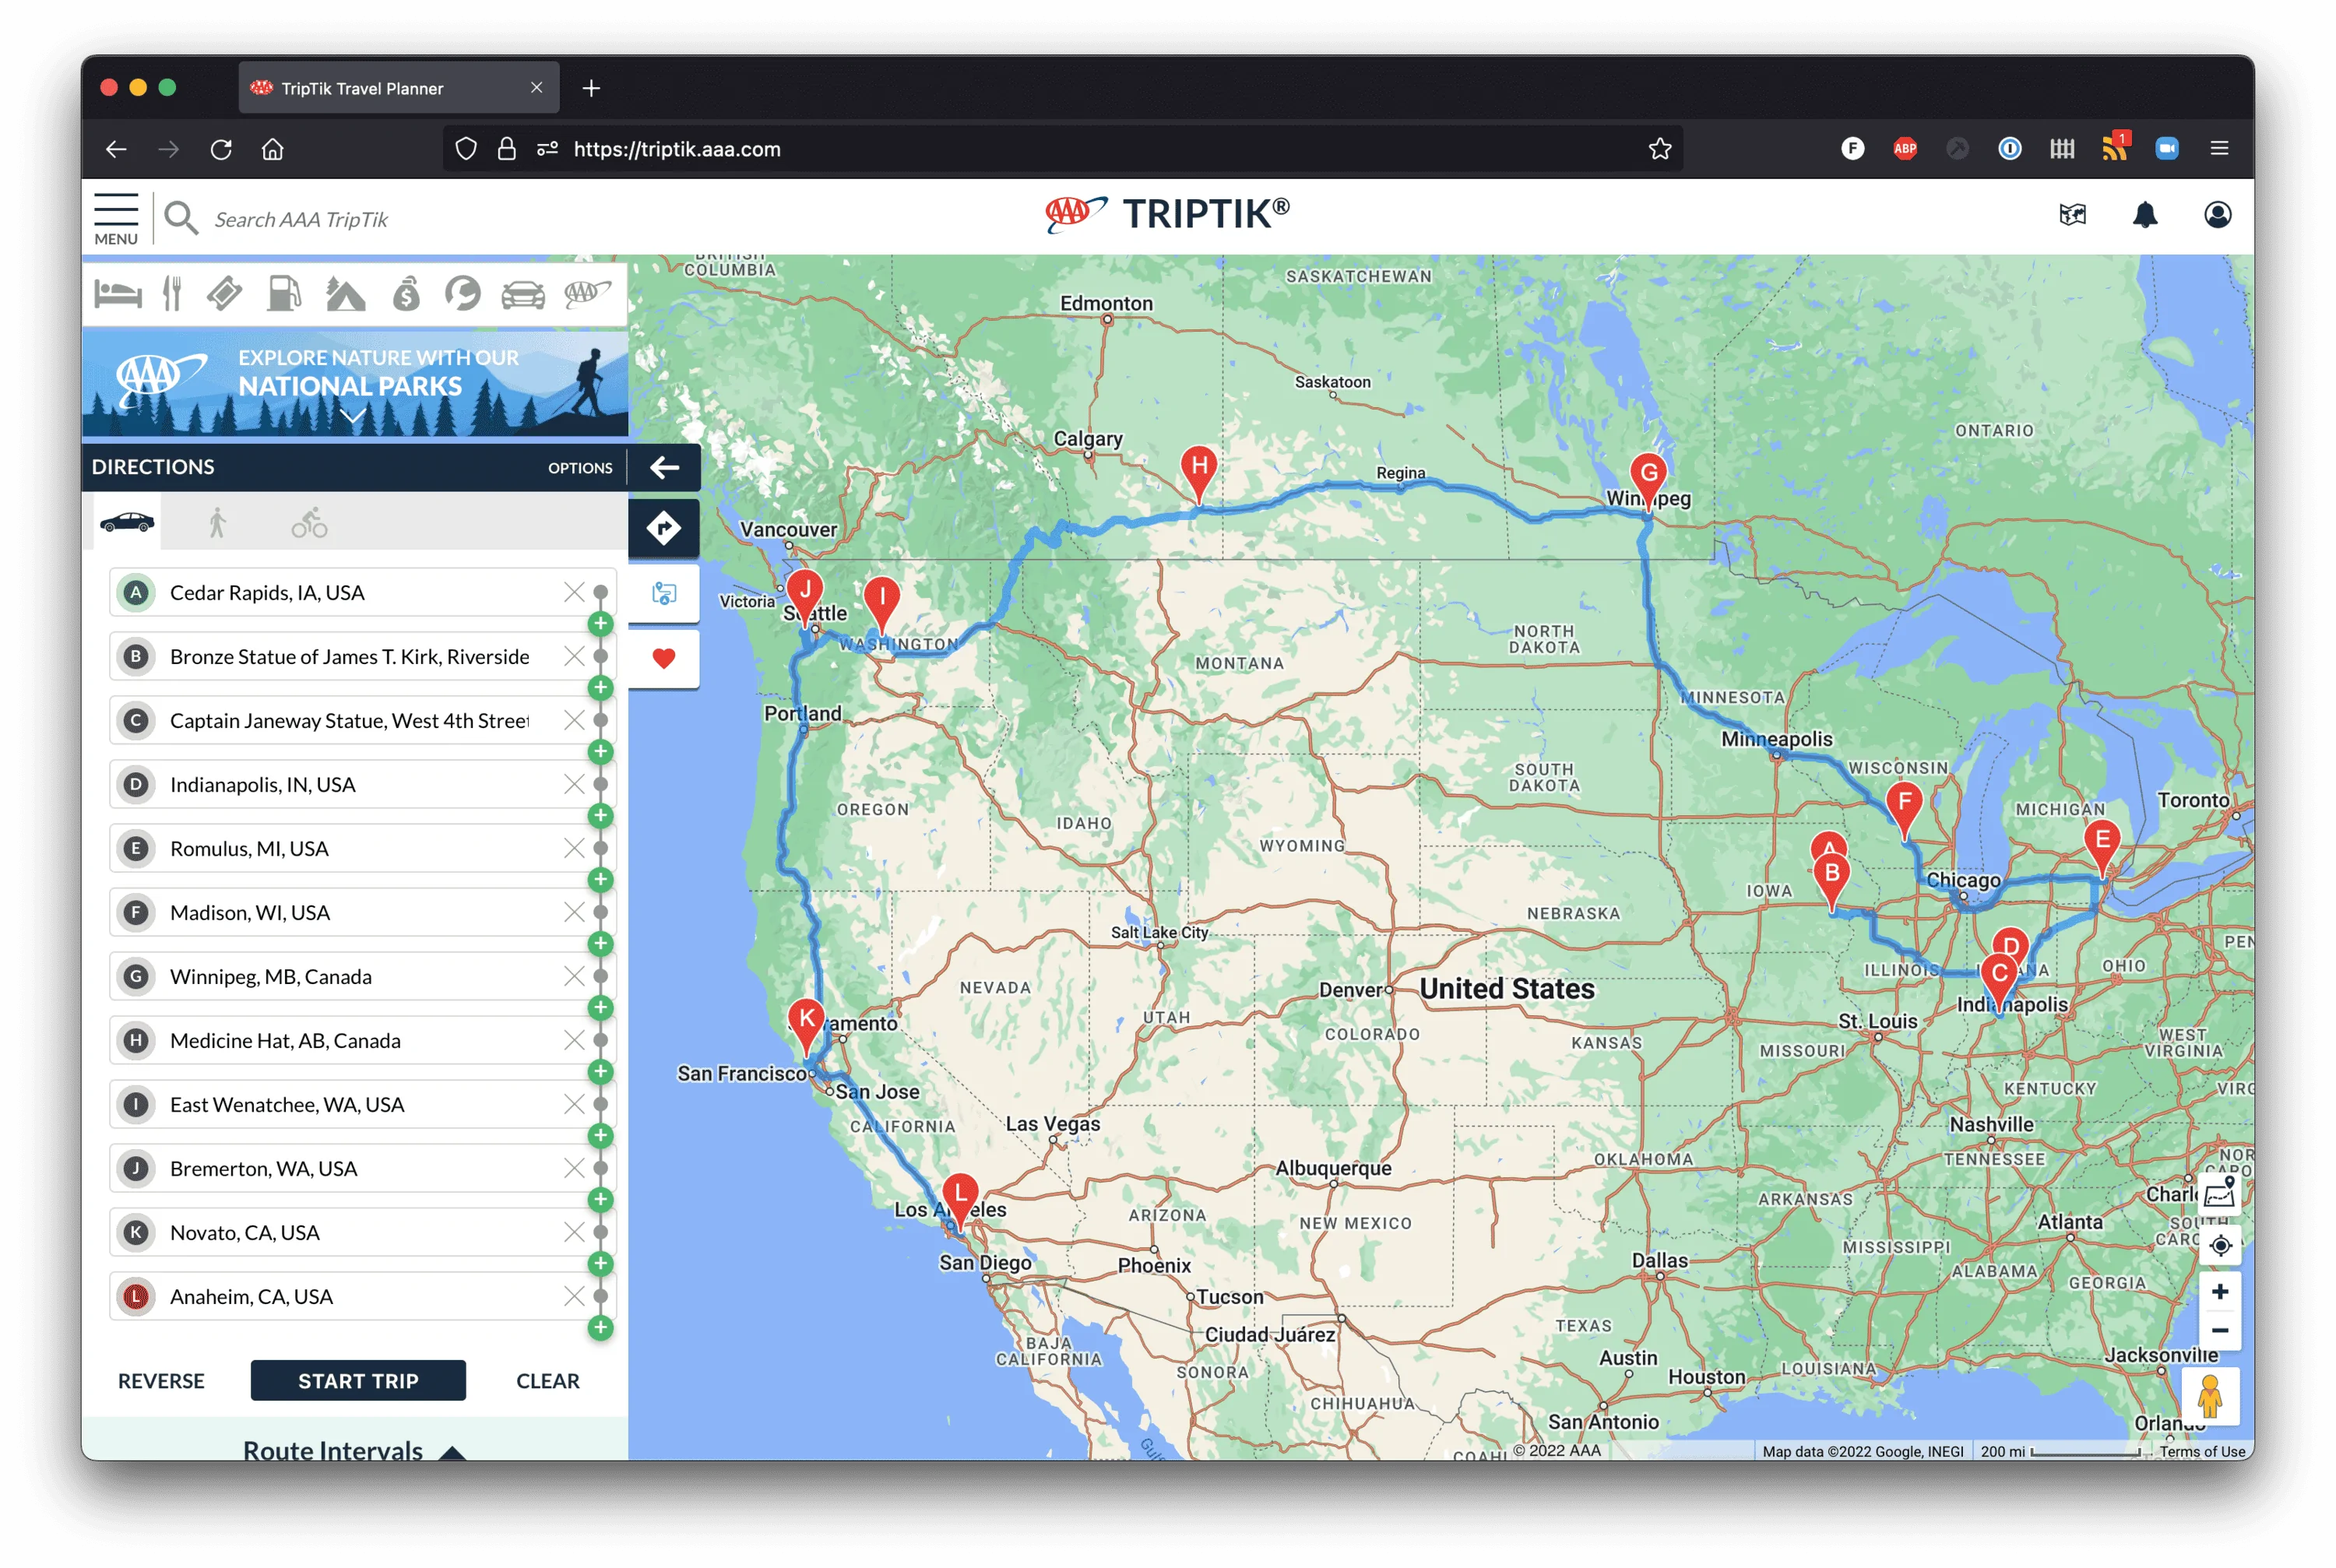Click the Captain Janeway Statue waypoint field

[349, 721]
